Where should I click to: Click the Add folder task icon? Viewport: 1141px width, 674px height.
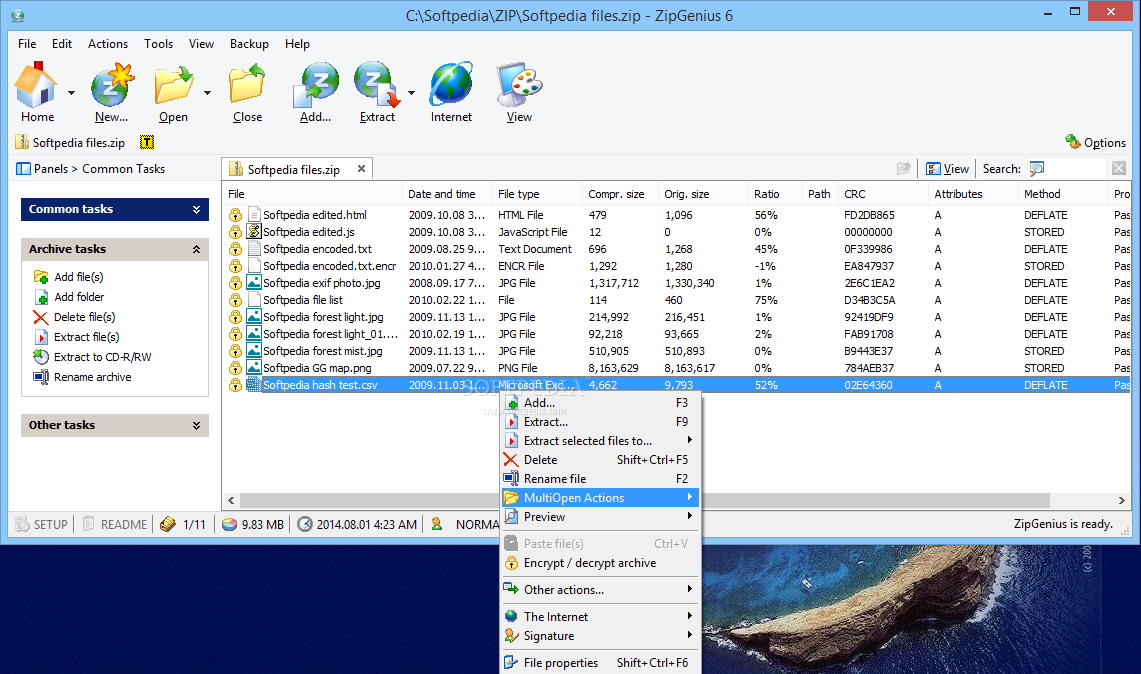tap(41, 297)
